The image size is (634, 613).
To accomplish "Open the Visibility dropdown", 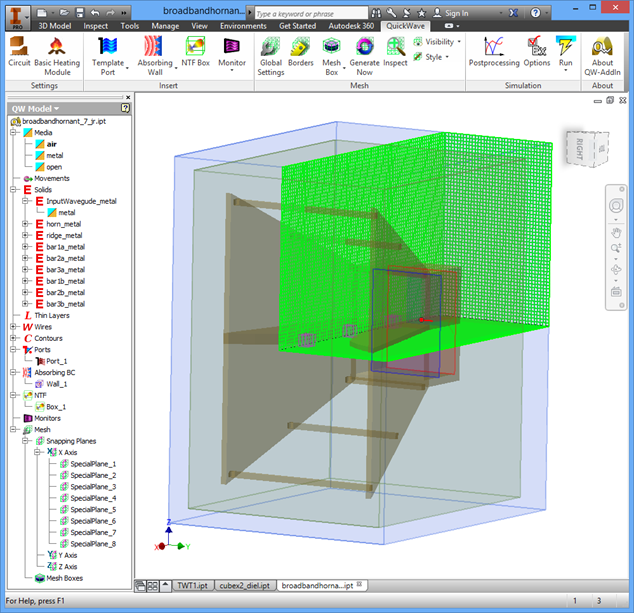I will coord(439,42).
